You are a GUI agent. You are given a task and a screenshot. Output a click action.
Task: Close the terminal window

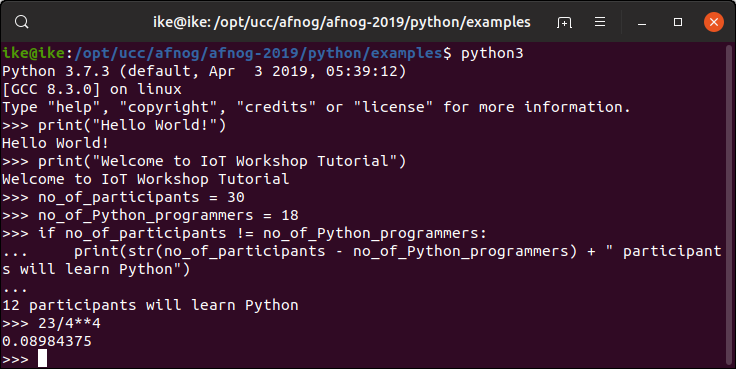tap(714, 22)
